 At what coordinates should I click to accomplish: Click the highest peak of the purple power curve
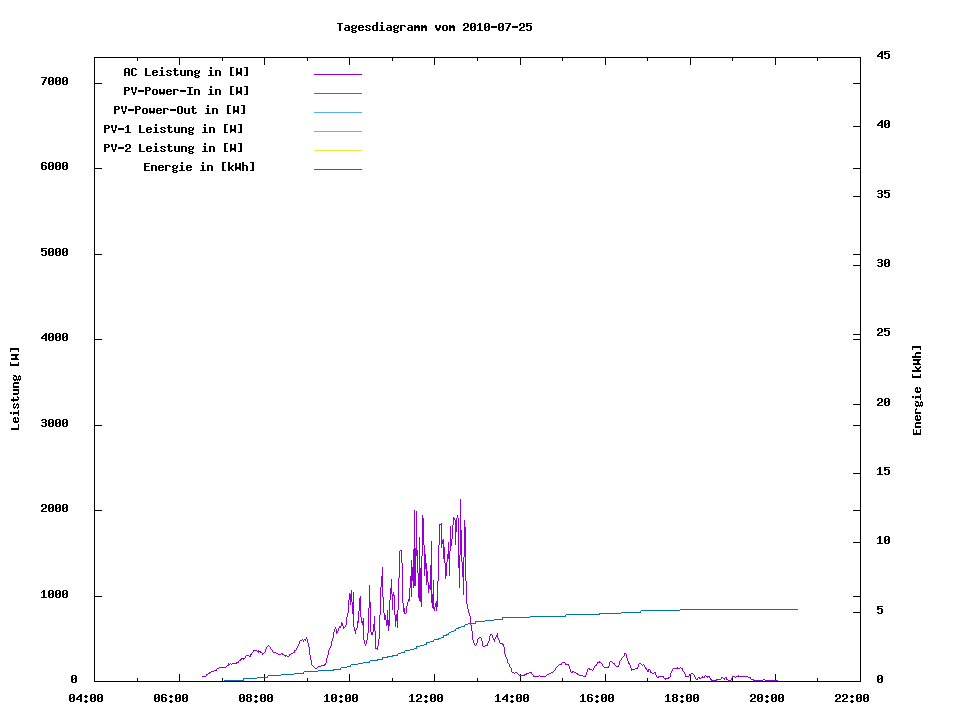(460, 501)
